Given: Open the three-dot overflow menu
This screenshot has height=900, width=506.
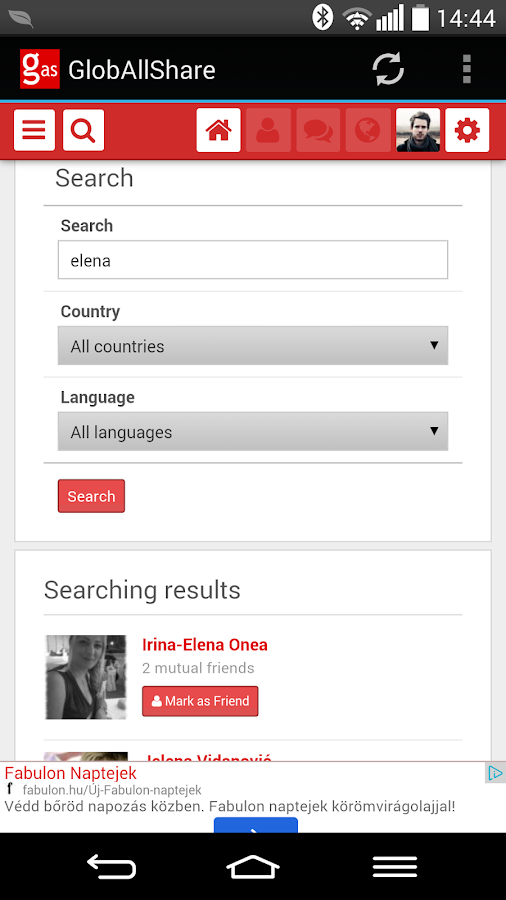Looking at the screenshot, I should coord(467,69).
